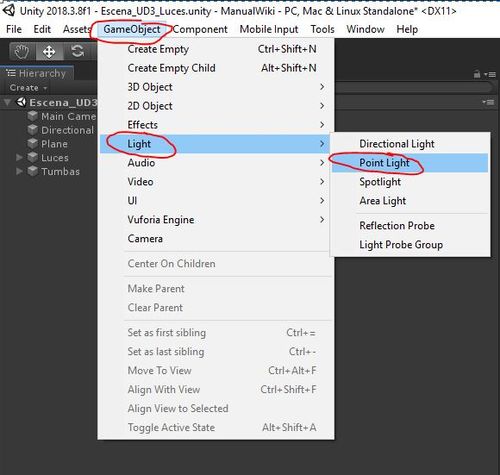The width and height of the screenshot is (500, 475).
Task: Choose Directional Light in submenu
Action: coord(410,144)
